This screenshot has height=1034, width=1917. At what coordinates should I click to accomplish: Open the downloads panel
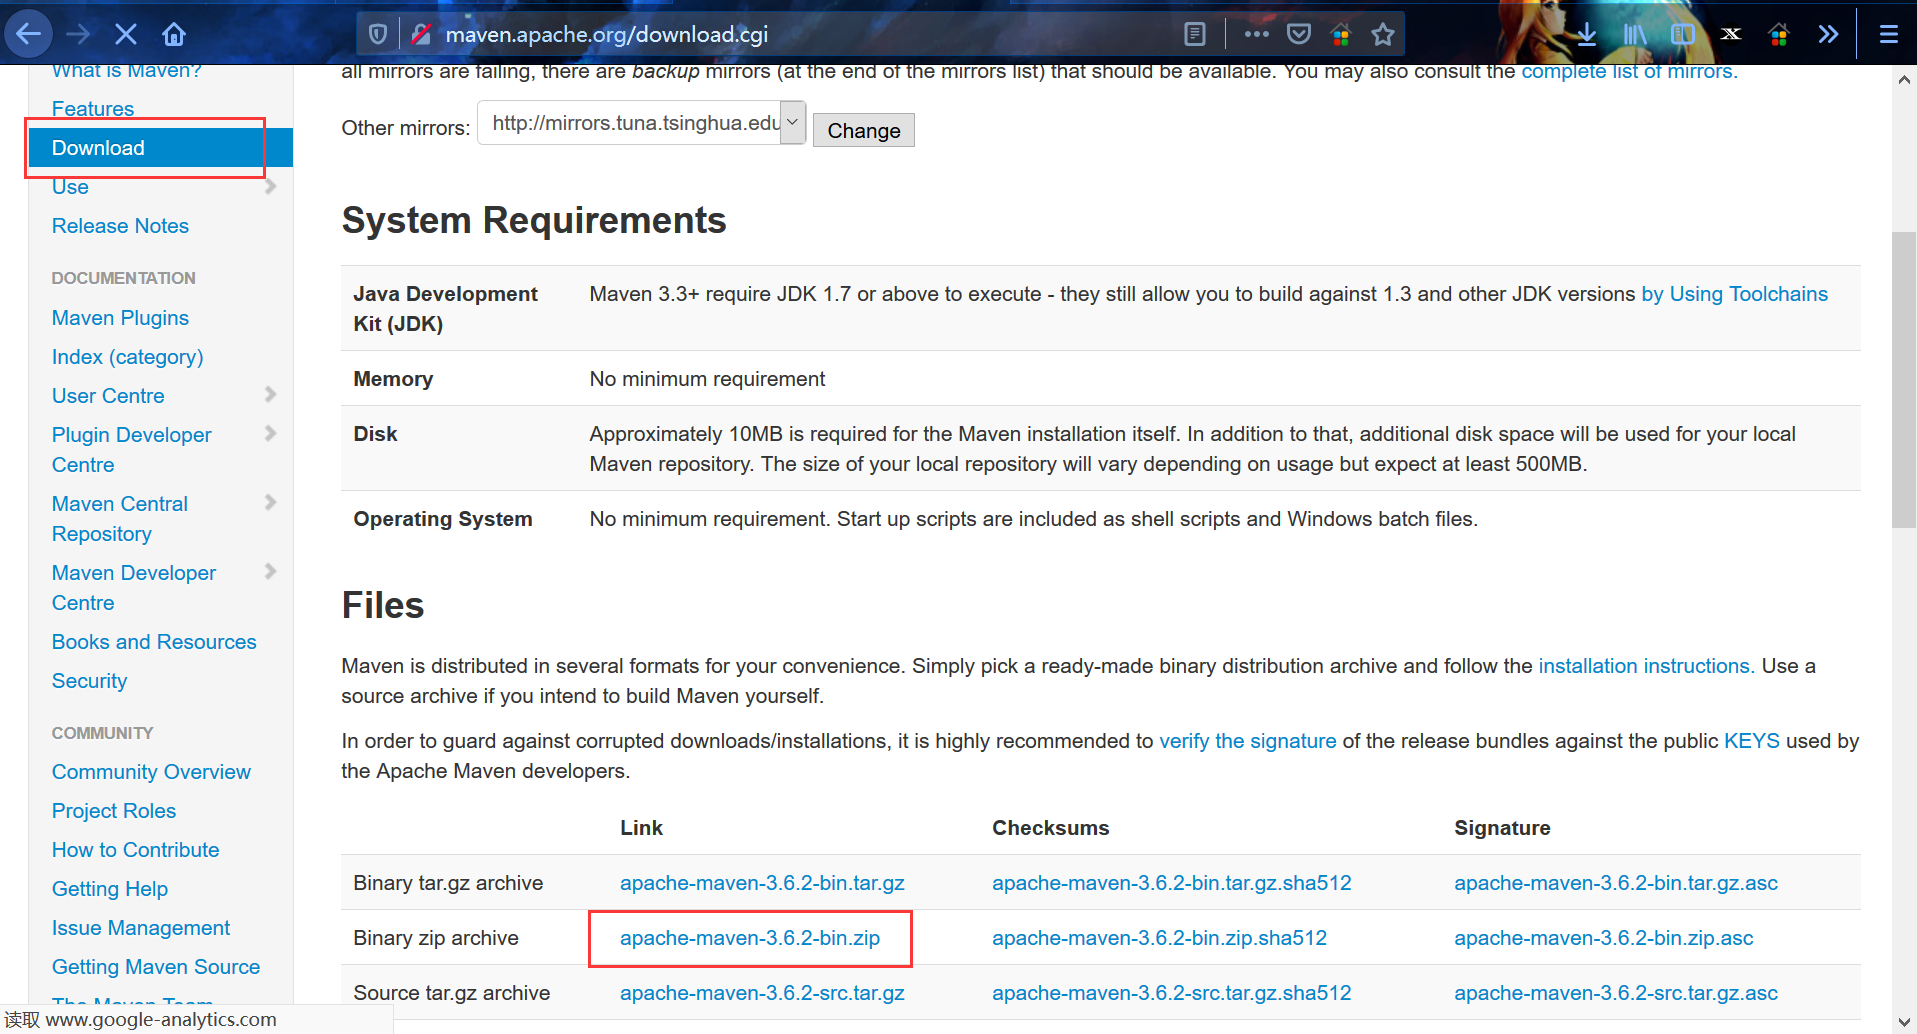[1586, 34]
